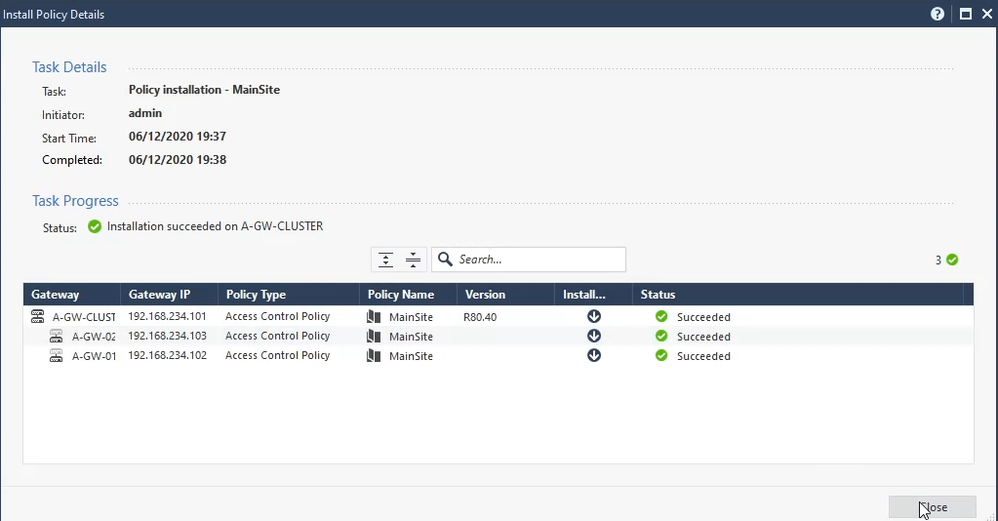Image resolution: width=998 pixels, height=521 pixels.
Task: Click the magnifier icon in search box
Action: [446, 260]
